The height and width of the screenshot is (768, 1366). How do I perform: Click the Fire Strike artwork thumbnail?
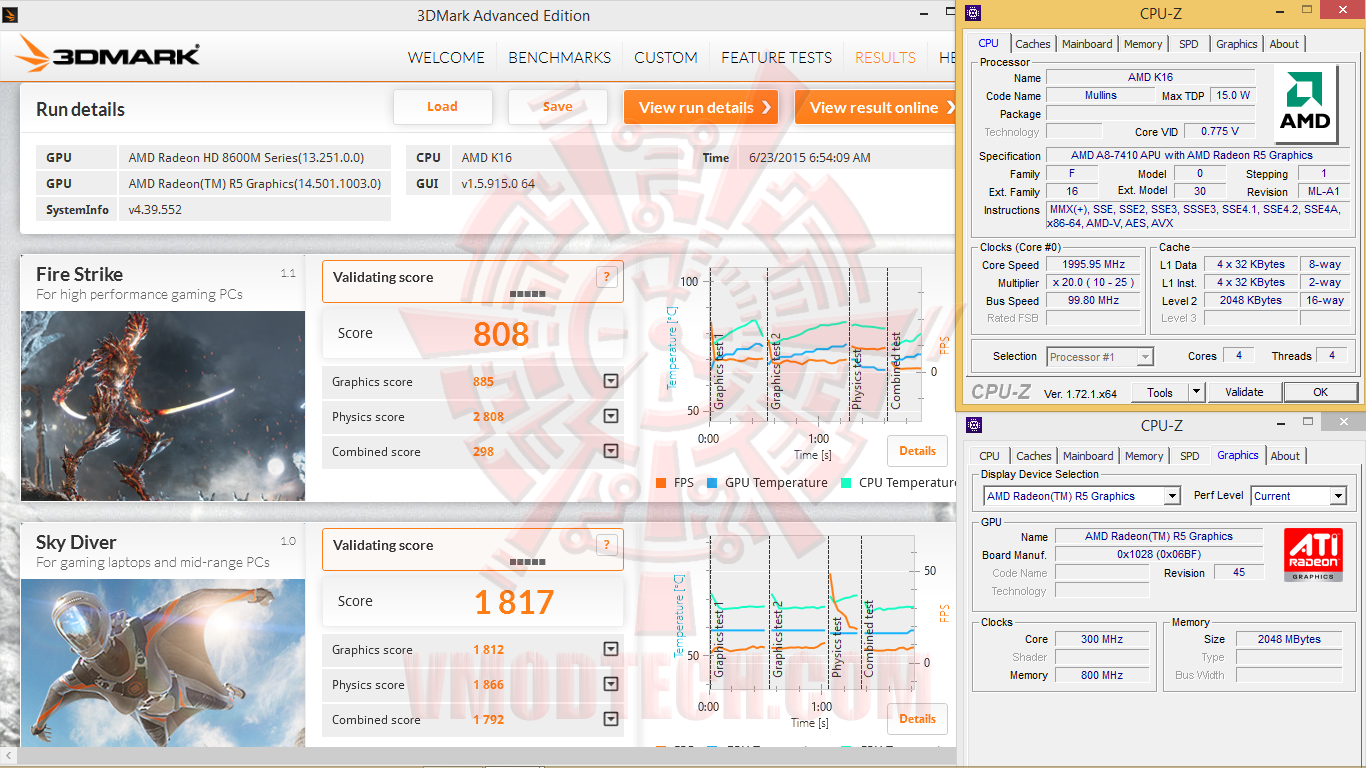pos(163,405)
